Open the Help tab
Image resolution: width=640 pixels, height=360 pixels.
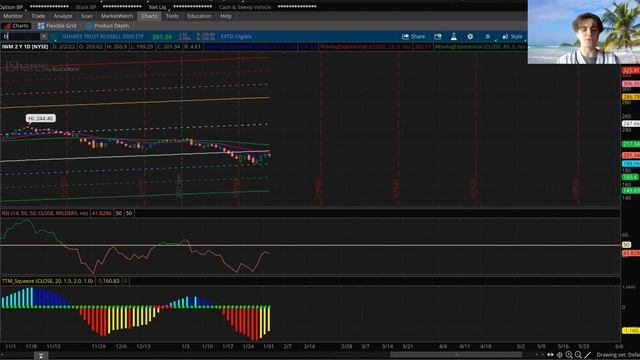point(226,16)
